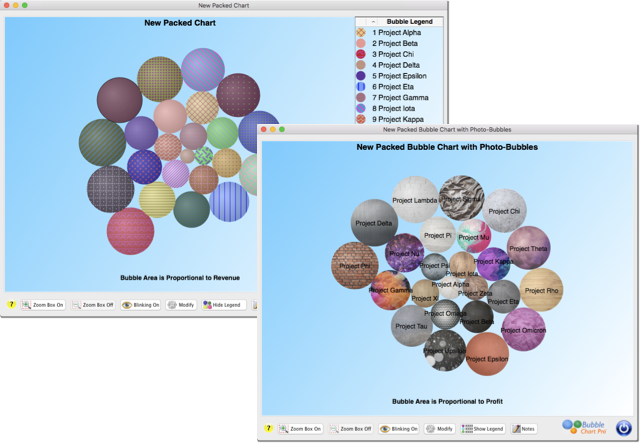This screenshot has height=444, width=642.
Task: Turn Zoom Box On in front window
Action: point(301,428)
